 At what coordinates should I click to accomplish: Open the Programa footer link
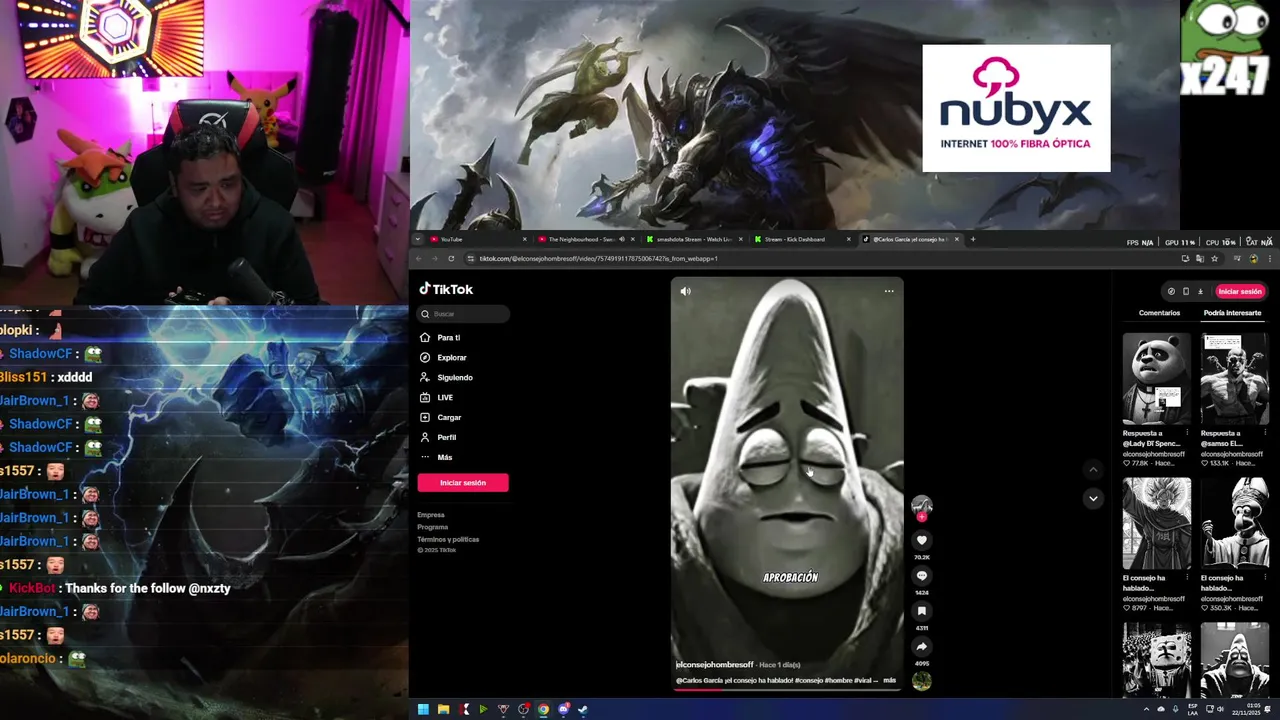(x=433, y=527)
